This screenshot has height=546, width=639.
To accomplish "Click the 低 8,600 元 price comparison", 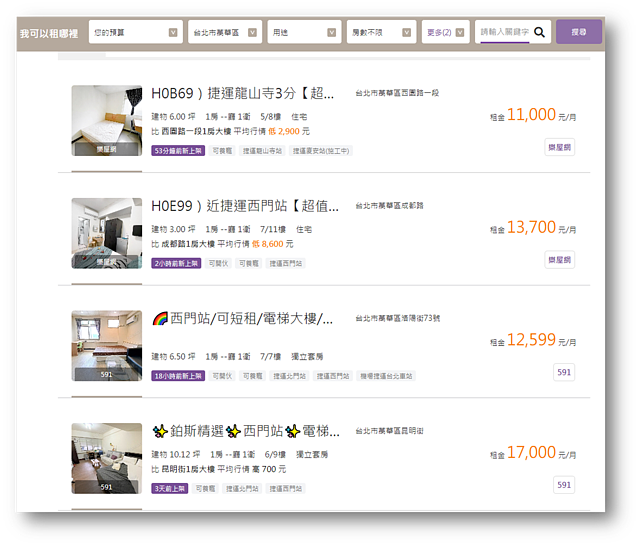I will [x=273, y=244].
